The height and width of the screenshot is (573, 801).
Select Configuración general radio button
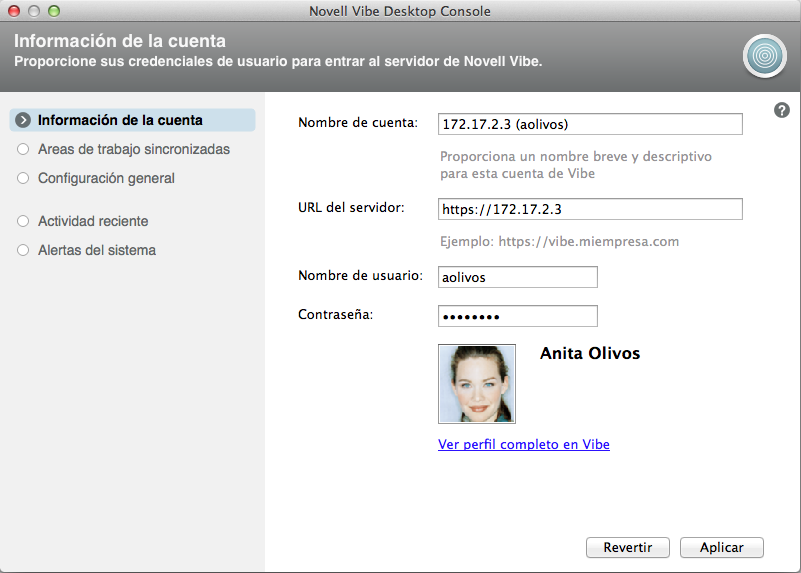click(23, 178)
